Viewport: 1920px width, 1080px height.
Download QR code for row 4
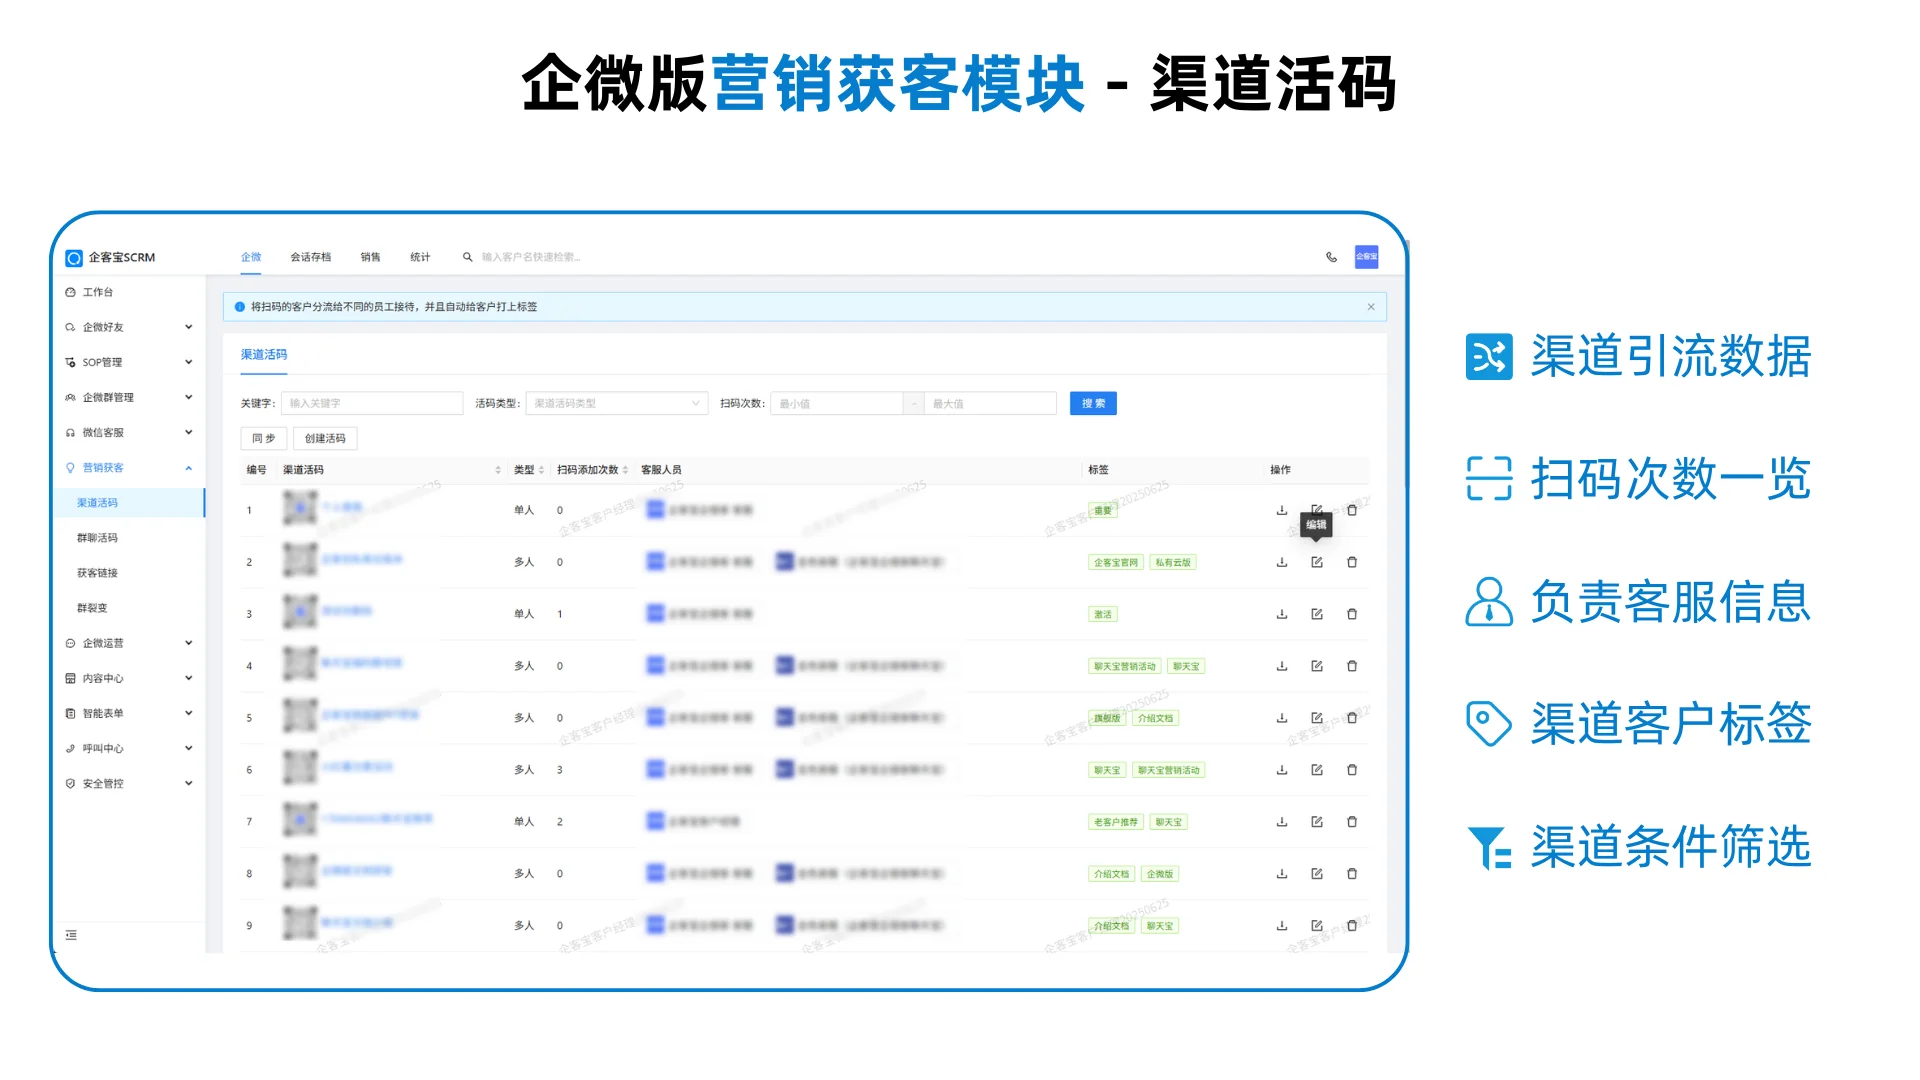tap(1282, 666)
